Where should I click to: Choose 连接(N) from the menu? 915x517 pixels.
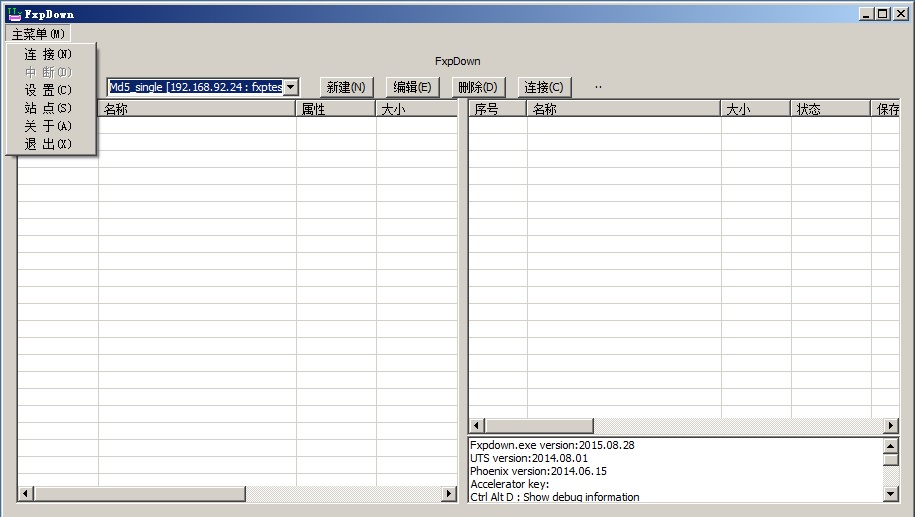tap(51, 54)
